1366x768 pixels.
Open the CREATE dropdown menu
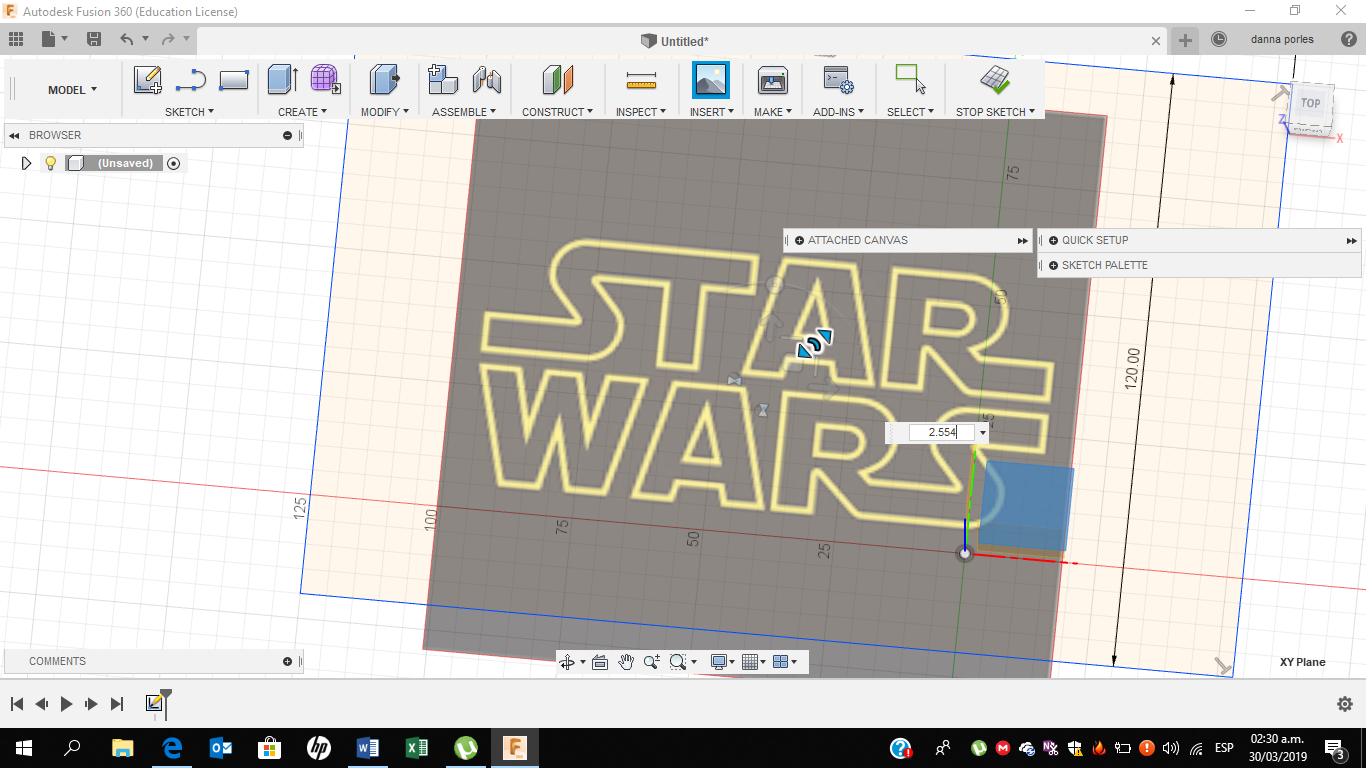303,112
